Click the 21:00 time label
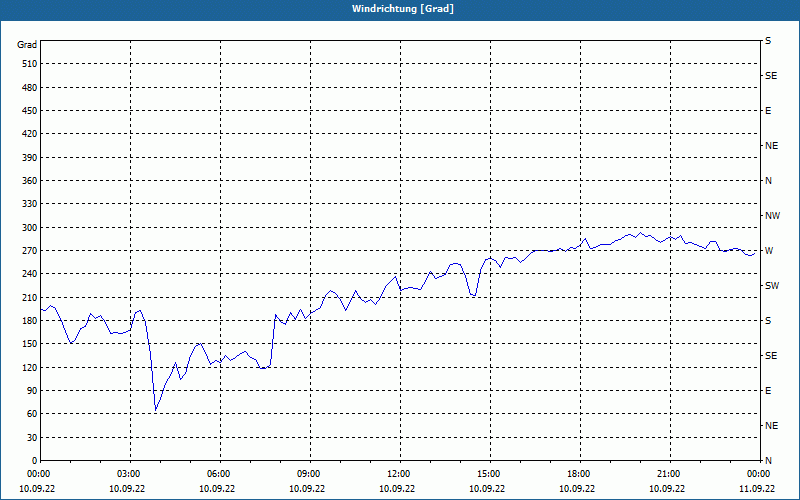The image size is (800, 500). [667, 474]
